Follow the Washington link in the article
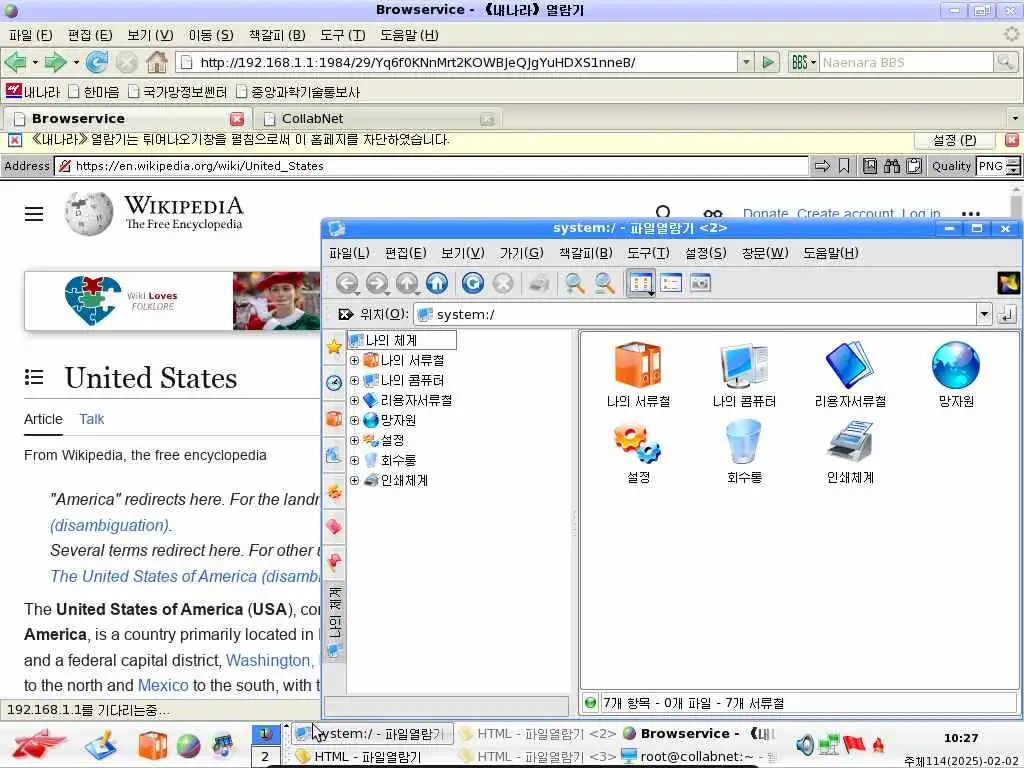 (x=268, y=660)
